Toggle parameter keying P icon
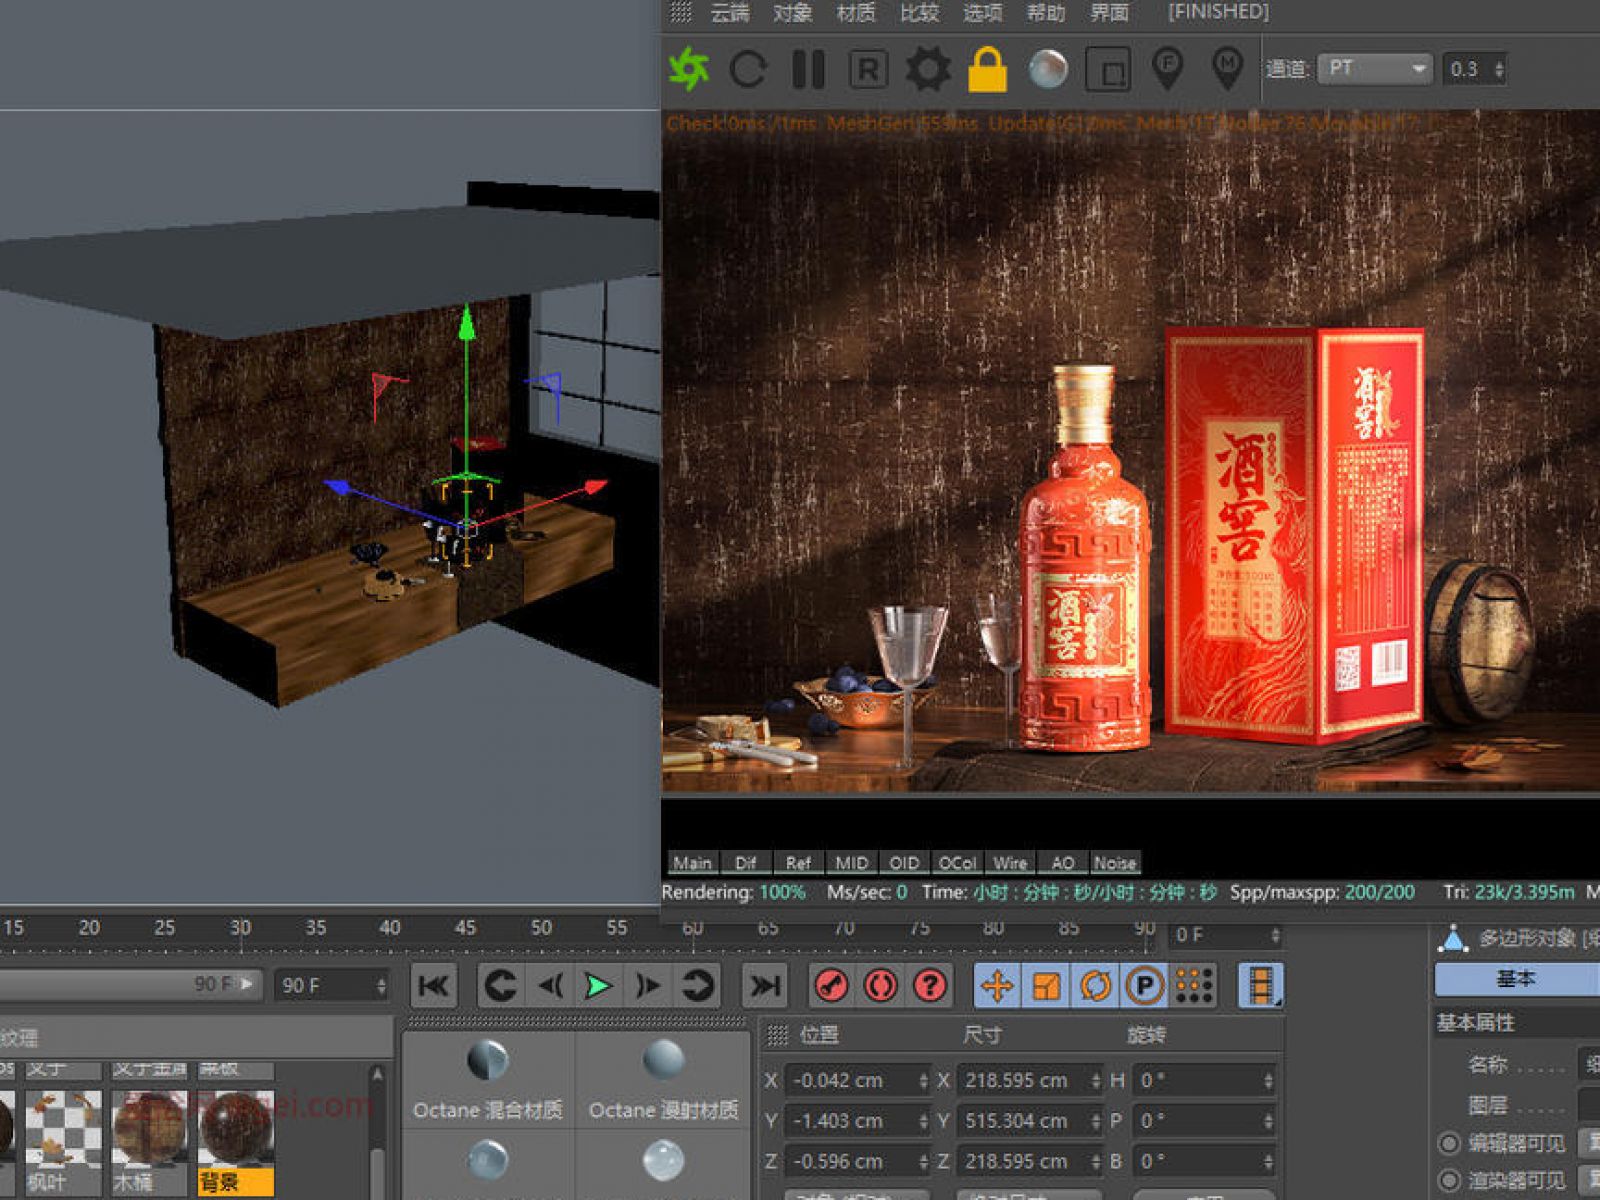 pos(1145,986)
